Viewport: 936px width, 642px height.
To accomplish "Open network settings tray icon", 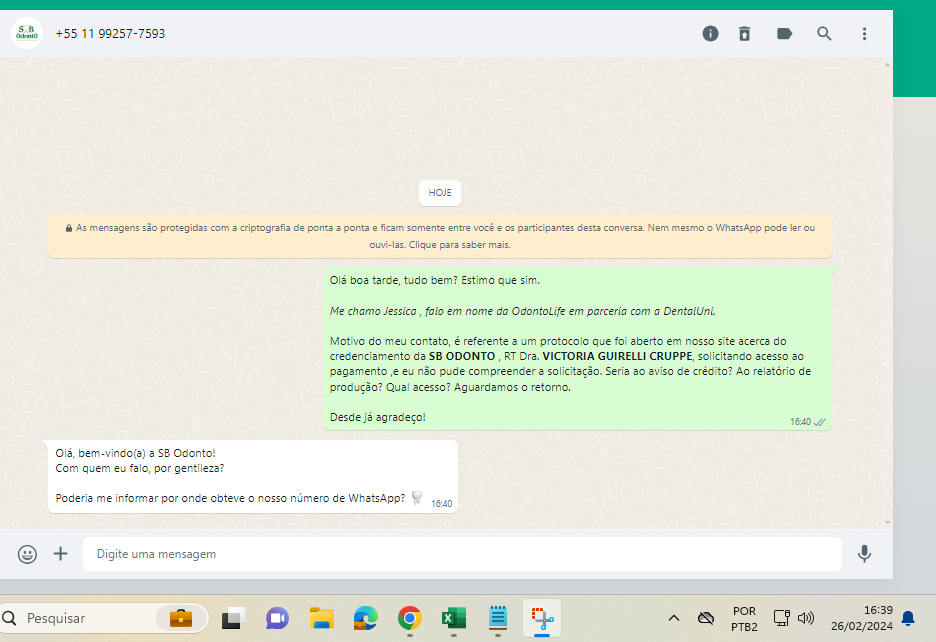I will 781,618.
